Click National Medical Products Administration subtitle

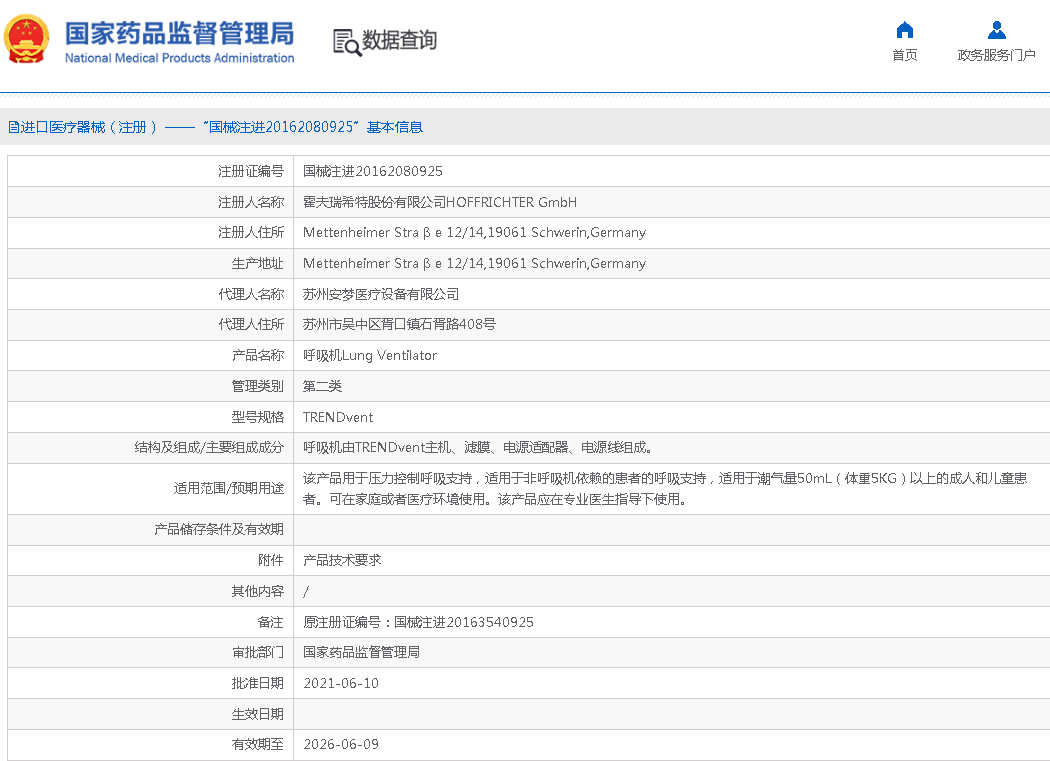[x=180, y=58]
